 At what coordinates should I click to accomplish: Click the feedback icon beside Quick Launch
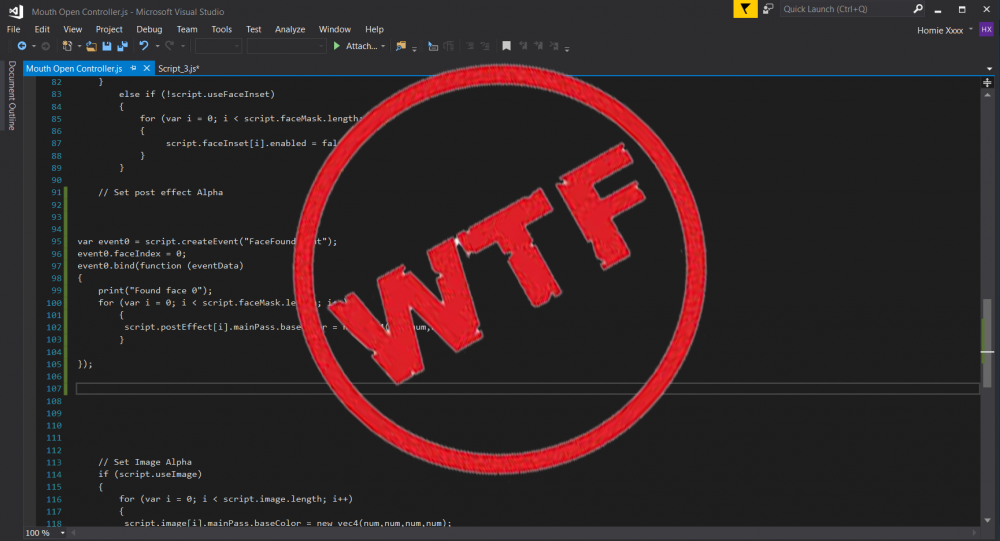tap(768, 9)
